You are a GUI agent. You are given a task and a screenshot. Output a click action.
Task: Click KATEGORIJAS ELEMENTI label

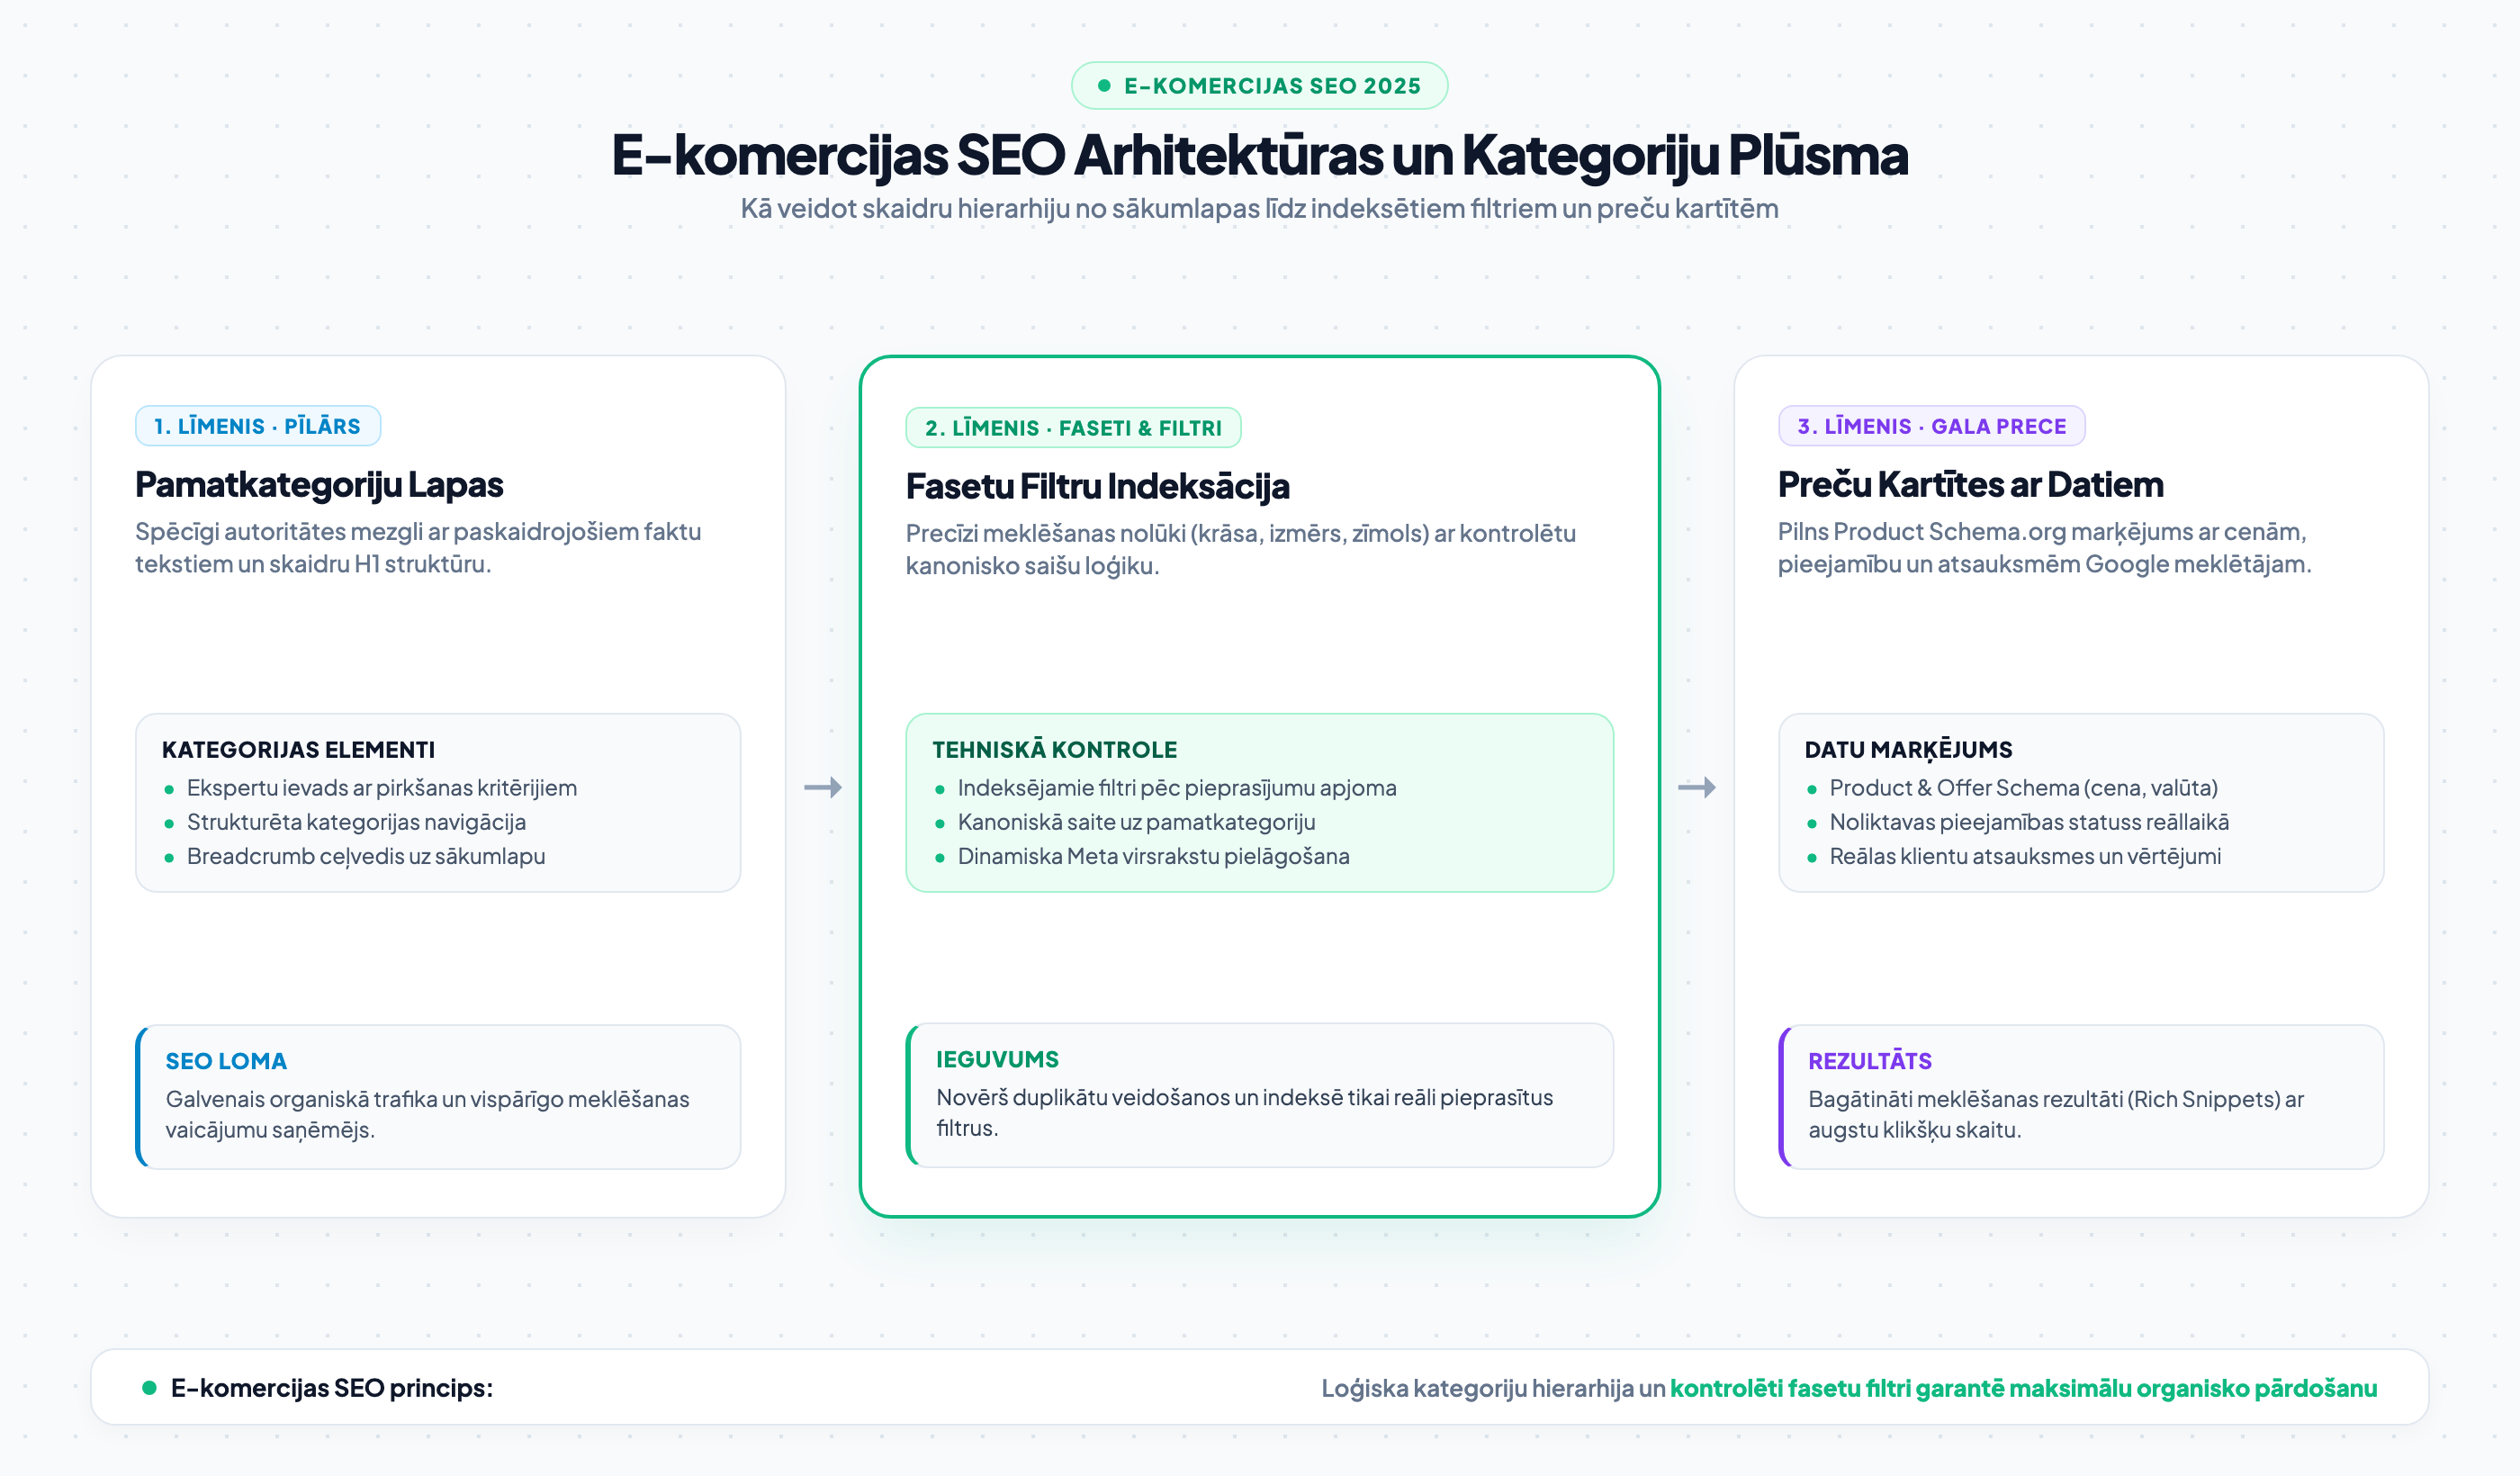pyautogui.click(x=298, y=750)
